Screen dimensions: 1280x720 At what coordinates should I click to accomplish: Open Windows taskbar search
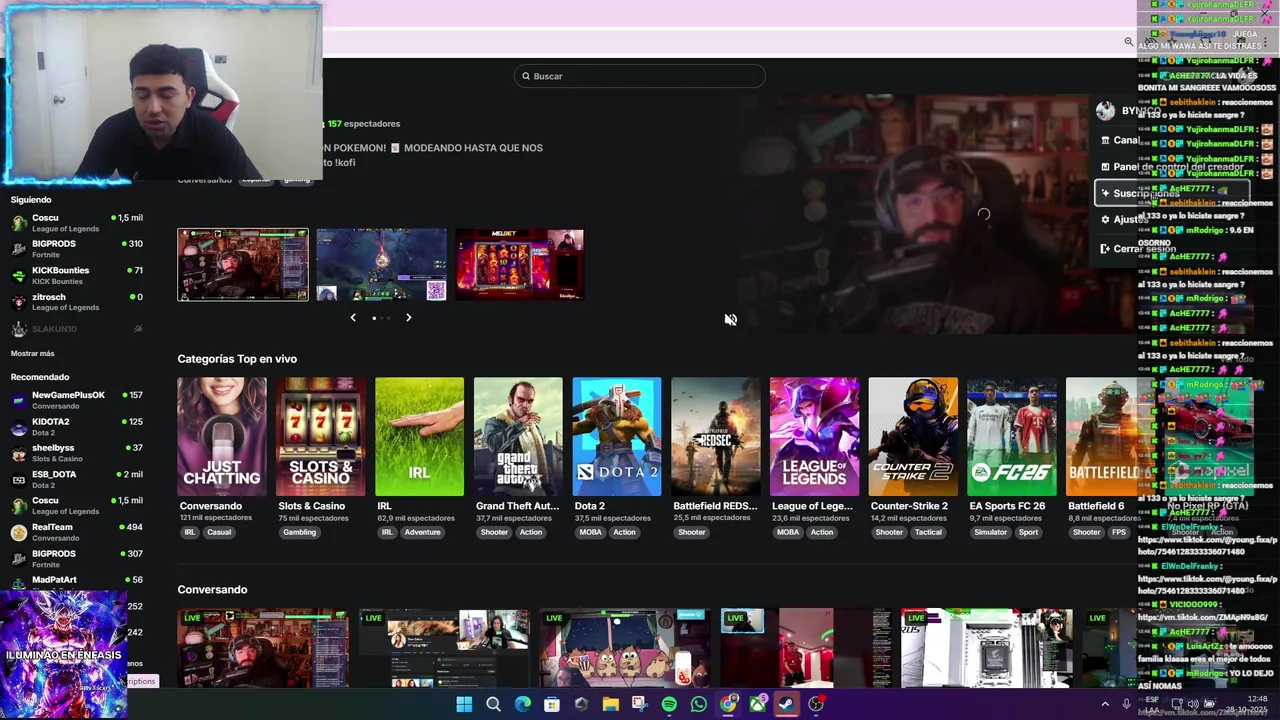coord(493,704)
